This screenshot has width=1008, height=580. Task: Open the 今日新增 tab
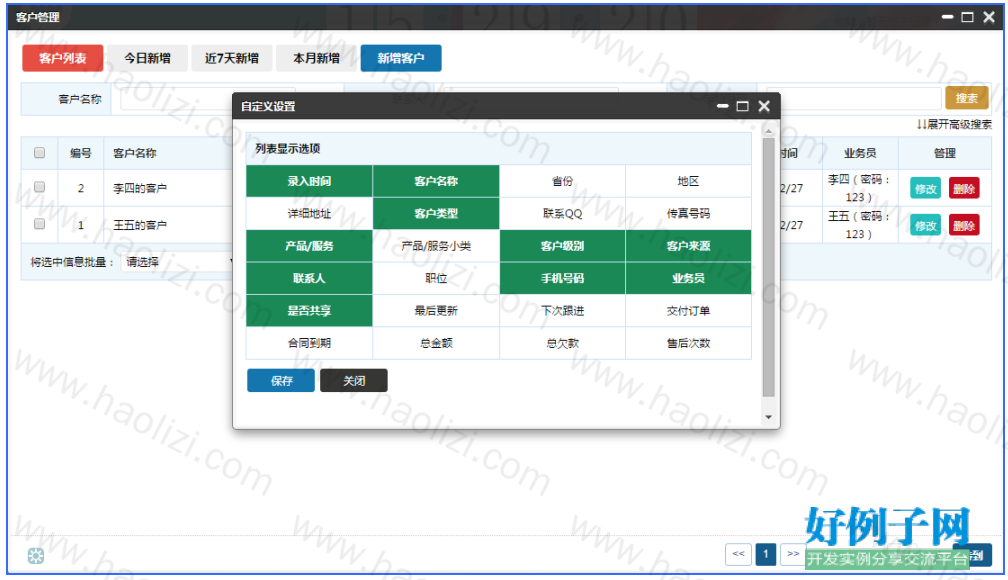click(147, 58)
